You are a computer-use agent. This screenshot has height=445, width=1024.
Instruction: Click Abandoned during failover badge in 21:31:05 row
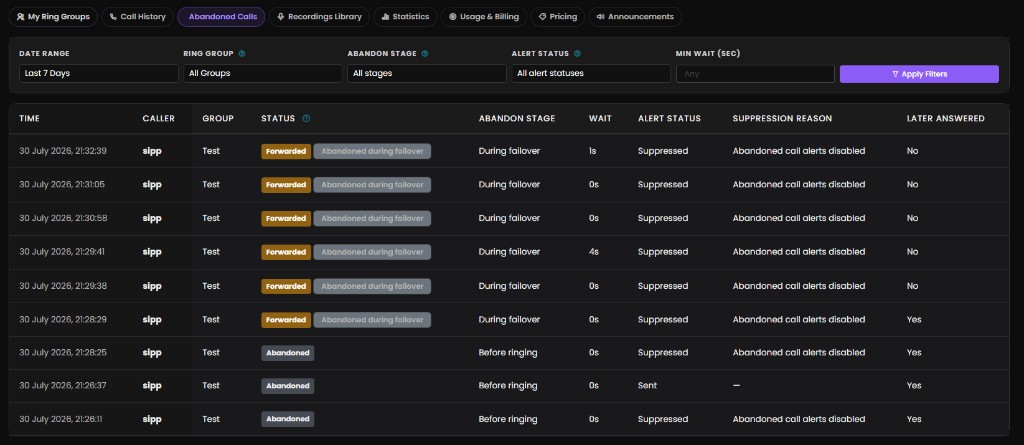click(372, 185)
